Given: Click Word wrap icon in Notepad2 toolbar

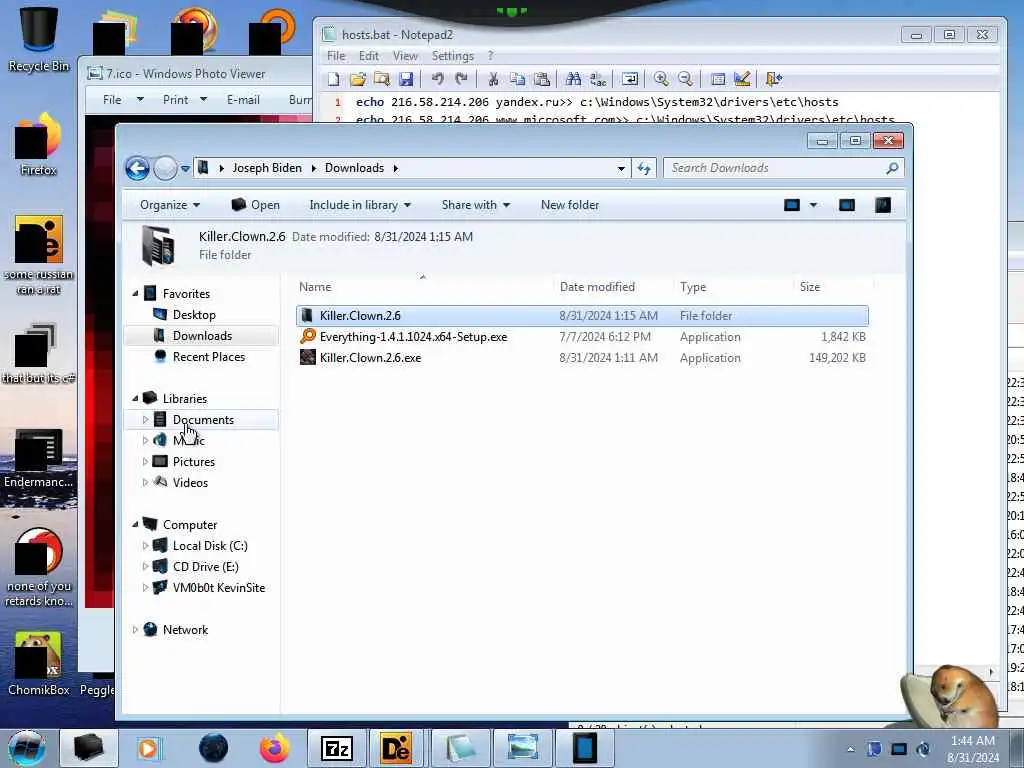Looking at the screenshot, I should [630, 79].
